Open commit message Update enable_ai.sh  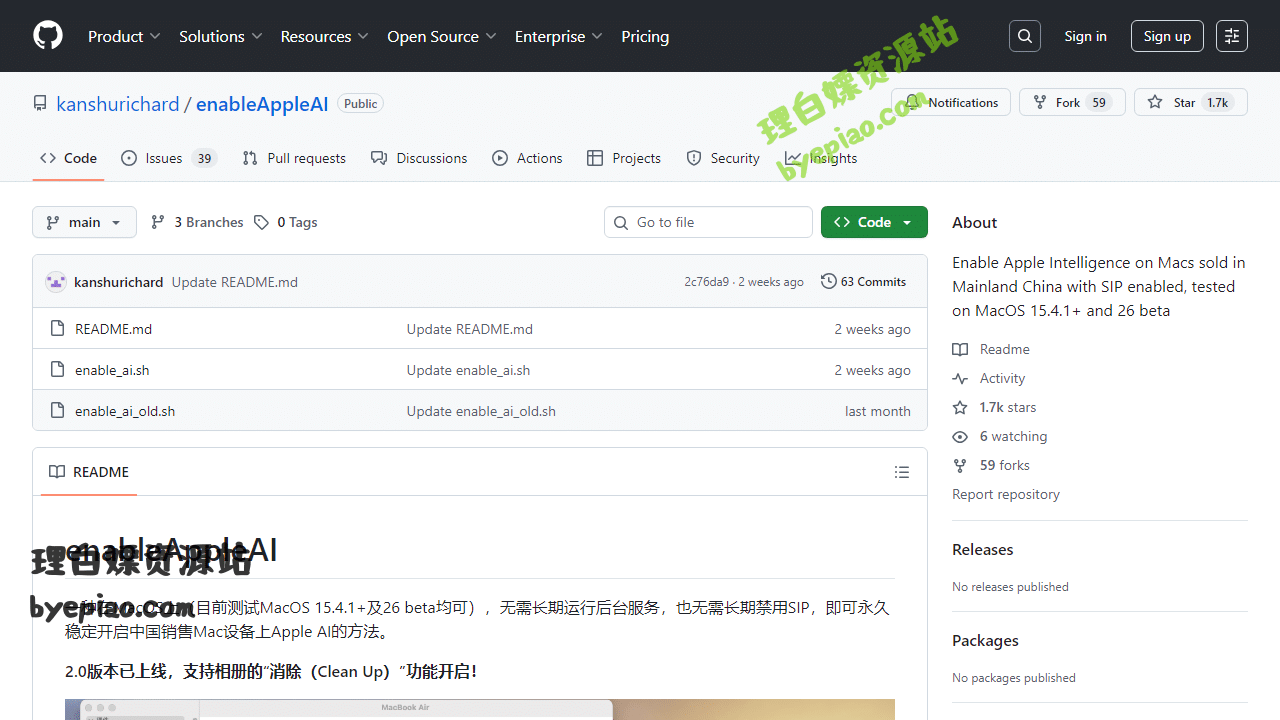click(x=468, y=370)
